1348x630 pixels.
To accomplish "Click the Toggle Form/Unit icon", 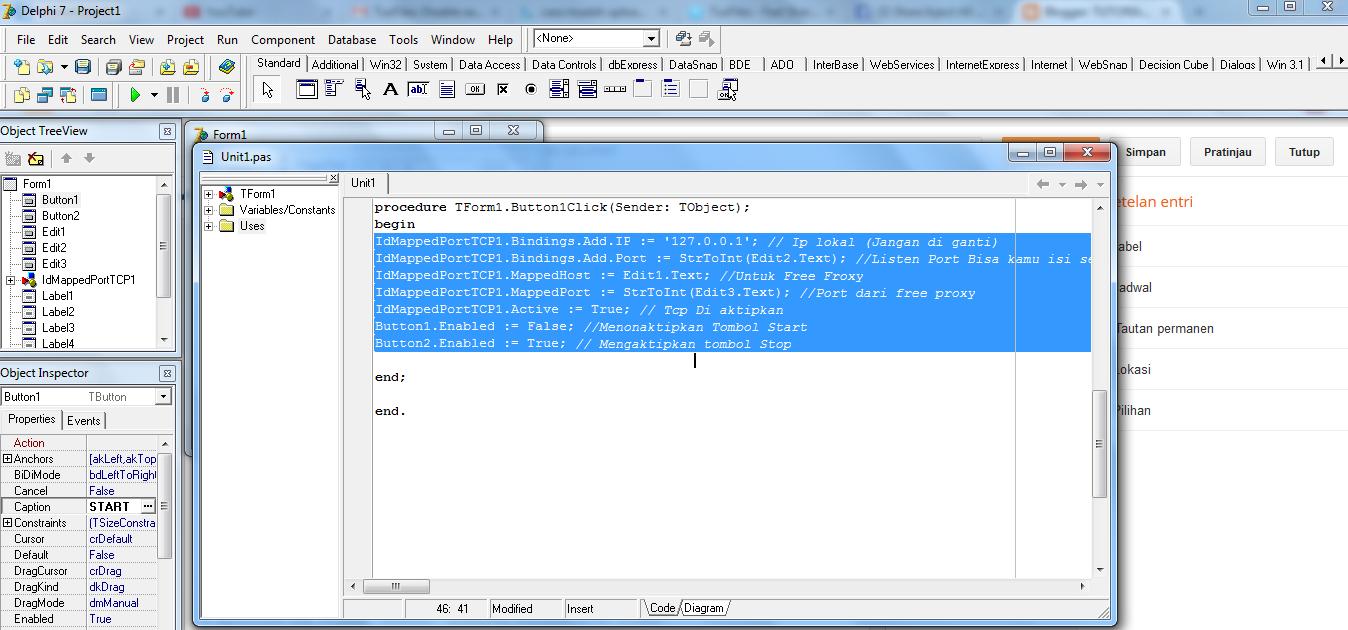I will tap(68, 95).
